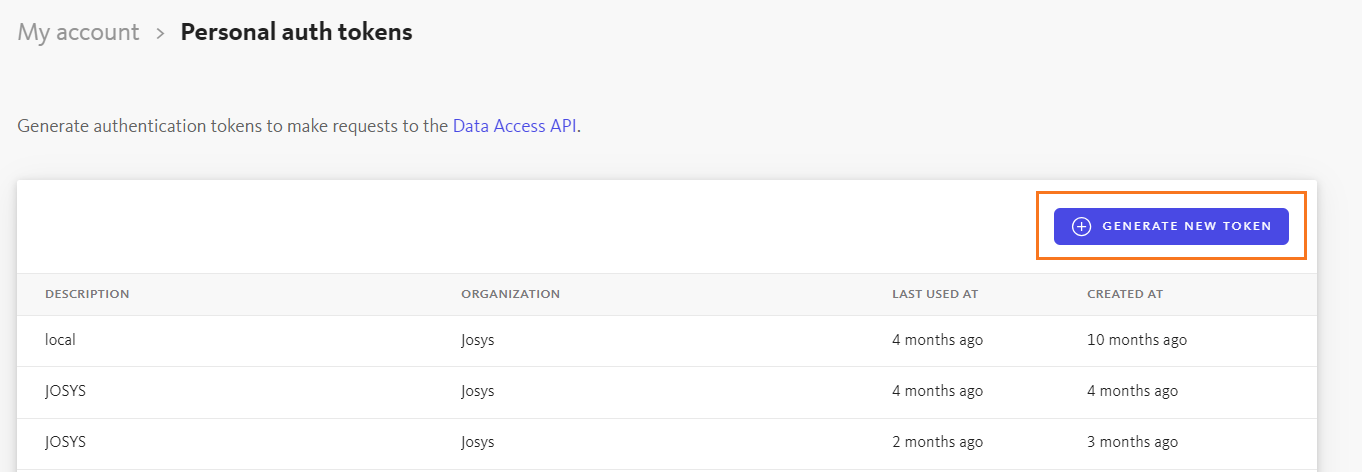Image resolution: width=1362 pixels, height=472 pixels.
Task: Click the plus icon in Generate New Token
Action: (1081, 226)
